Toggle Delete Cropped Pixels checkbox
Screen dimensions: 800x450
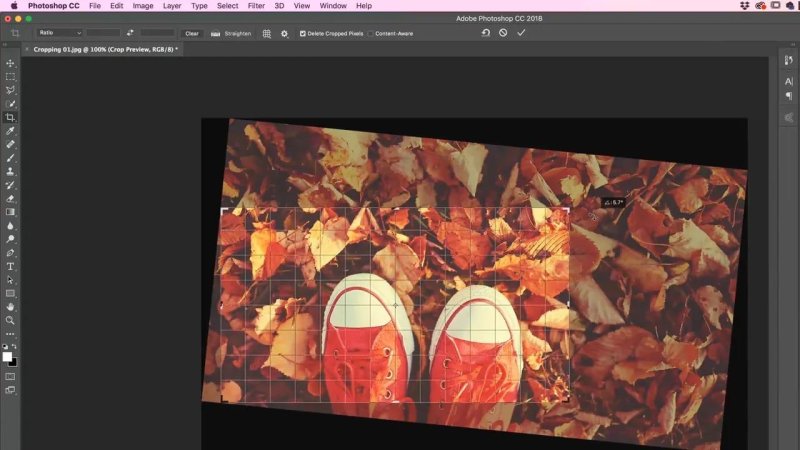(x=303, y=34)
